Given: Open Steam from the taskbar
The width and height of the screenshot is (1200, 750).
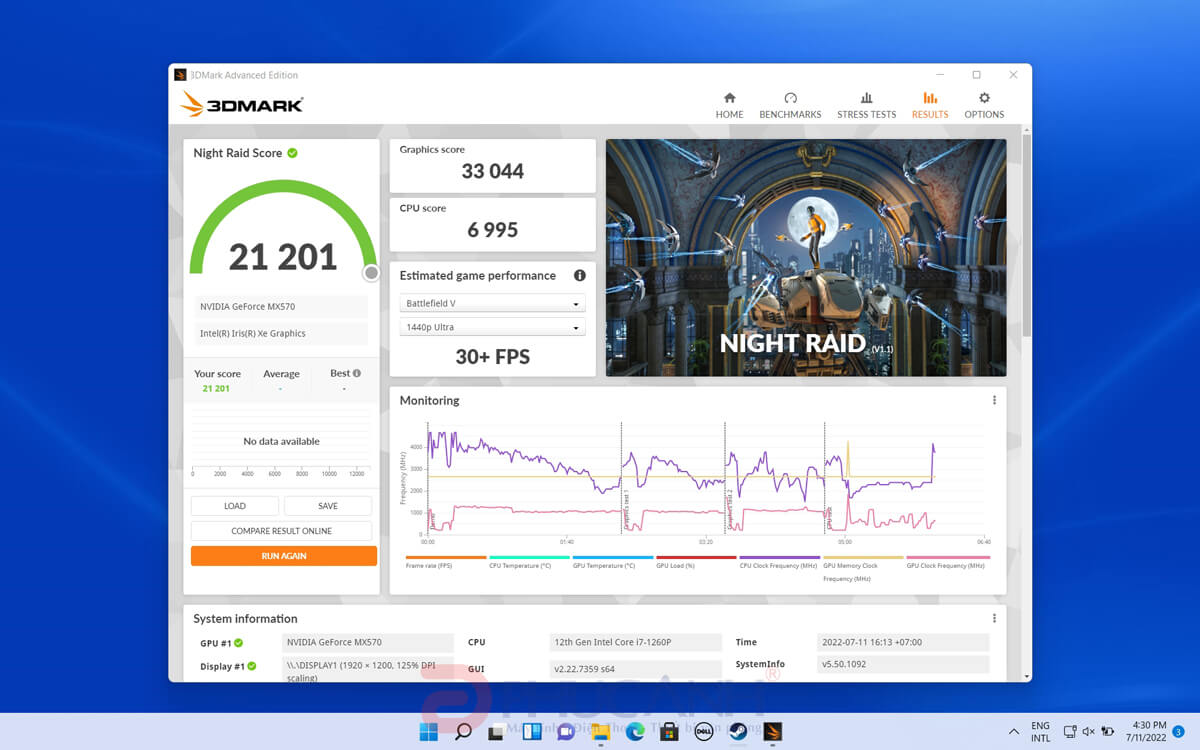Looking at the screenshot, I should click(x=738, y=732).
